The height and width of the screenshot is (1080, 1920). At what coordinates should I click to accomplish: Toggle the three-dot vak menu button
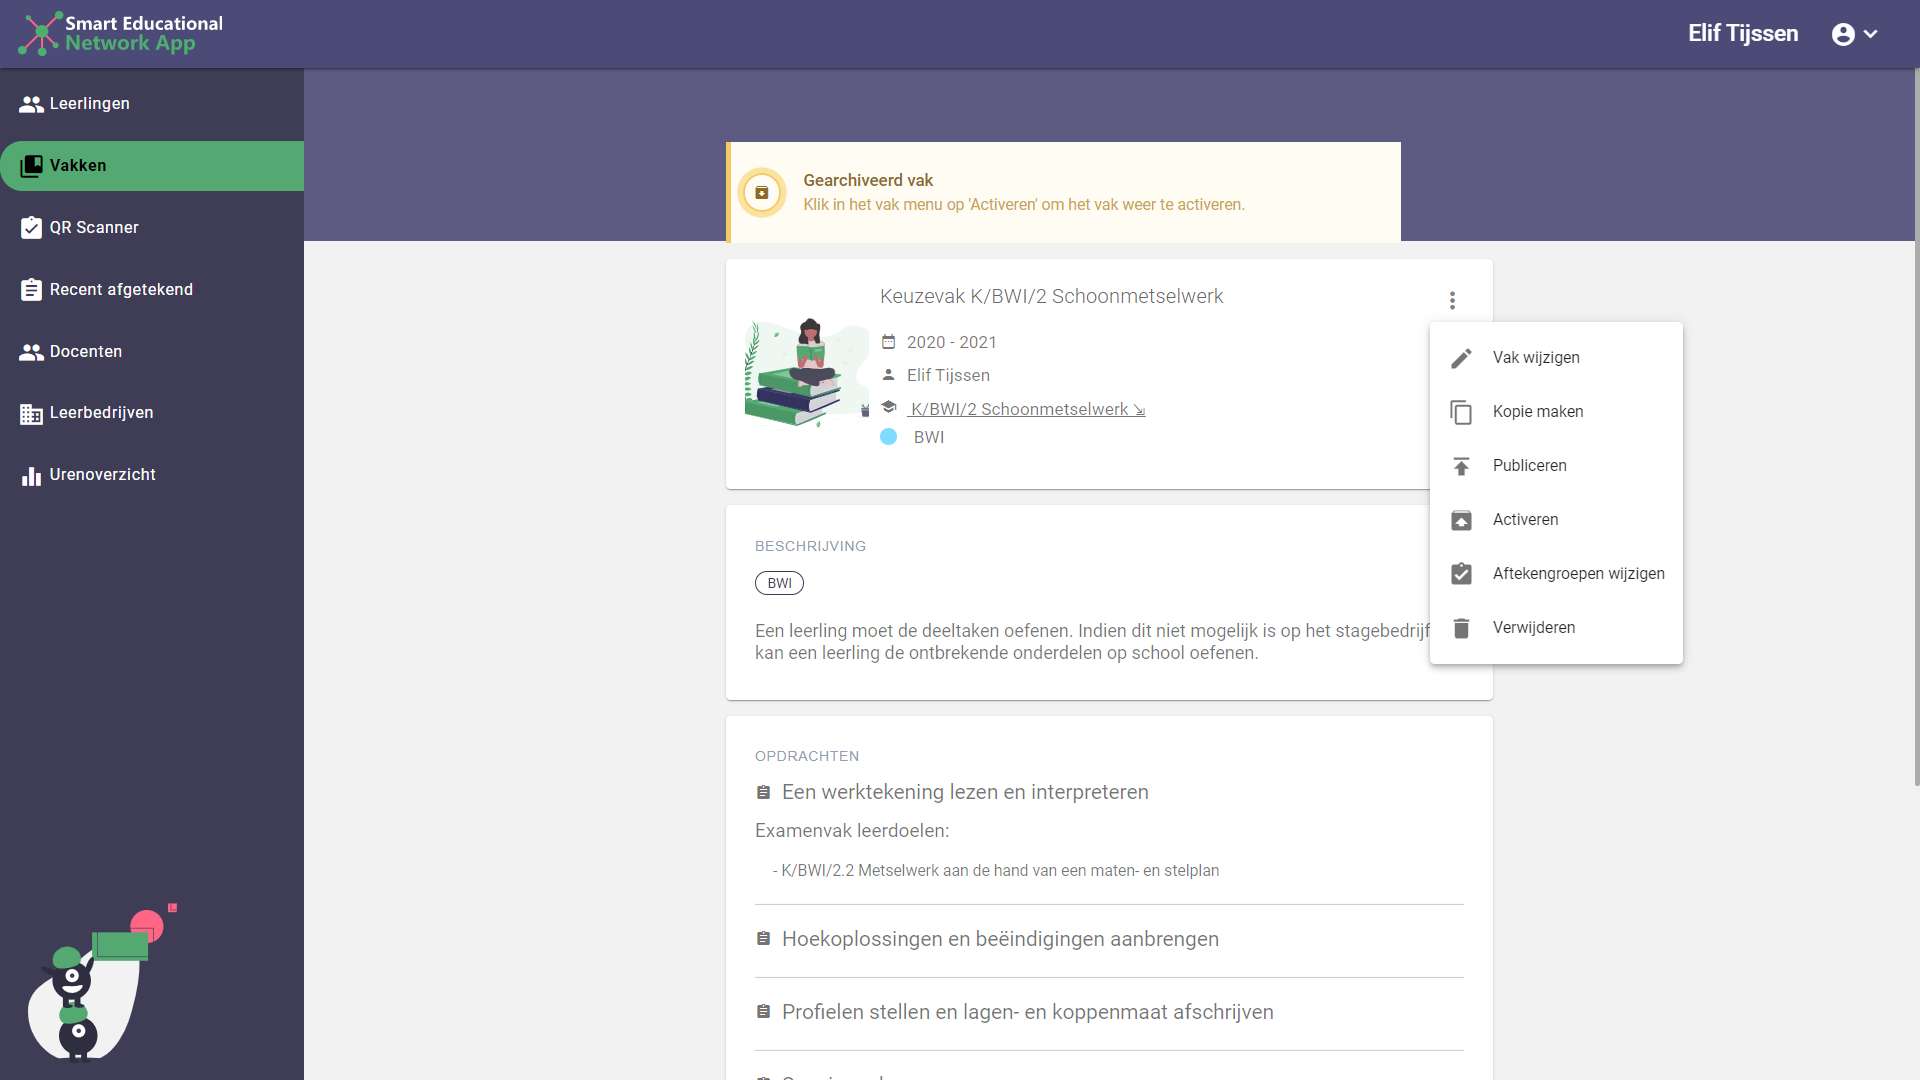[x=1452, y=300]
